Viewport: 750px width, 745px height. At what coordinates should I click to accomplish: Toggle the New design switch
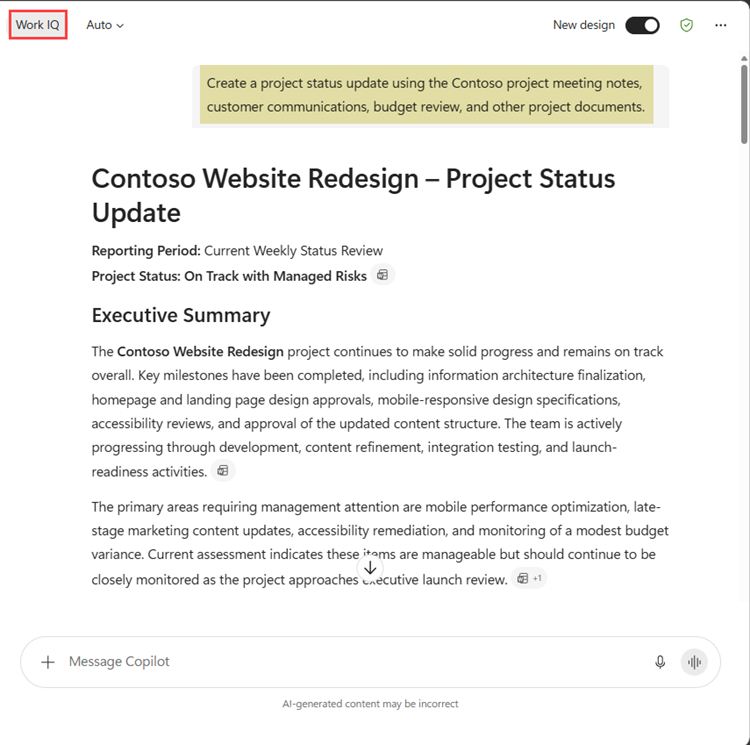tap(642, 25)
